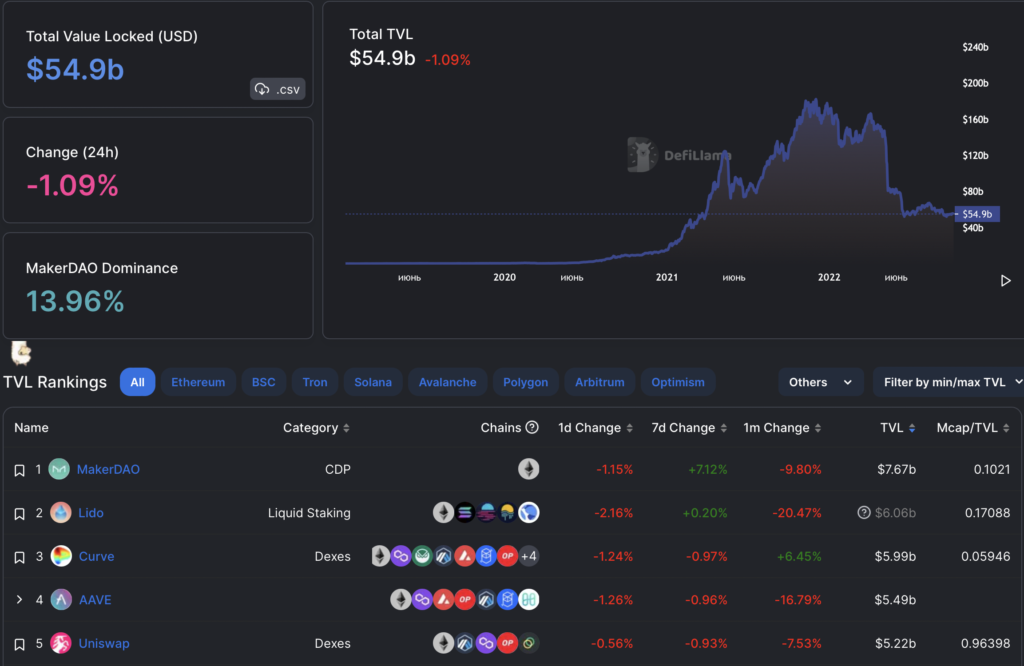Click AAVE's Harmony chain icon
Viewport: 1024px width, 666px height.
tap(529, 599)
